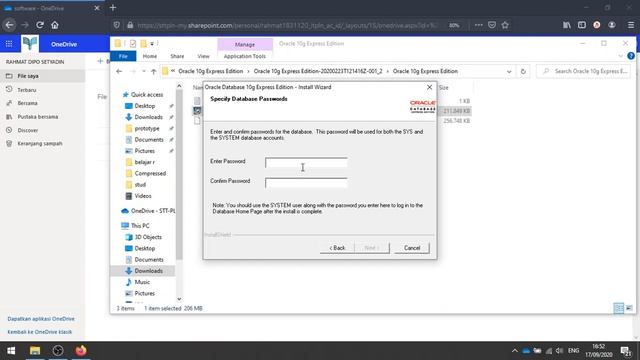Open the Firefox library icon
The height and width of the screenshot is (360, 640).
point(567,25)
